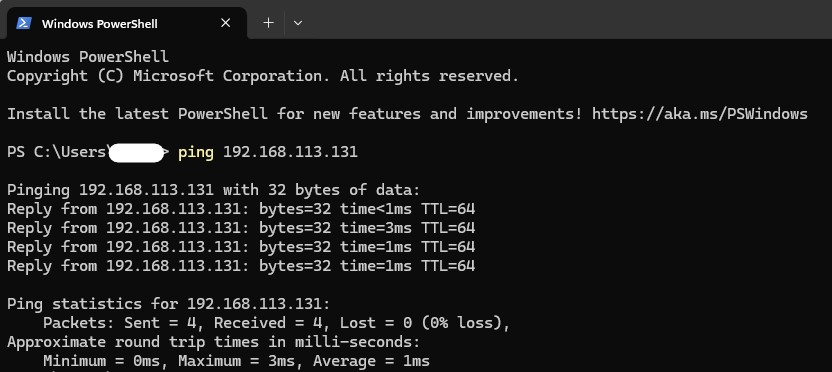Viewport: 832px width, 372px height.
Task: Open a new tab with the plus icon
Action: click(268, 23)
